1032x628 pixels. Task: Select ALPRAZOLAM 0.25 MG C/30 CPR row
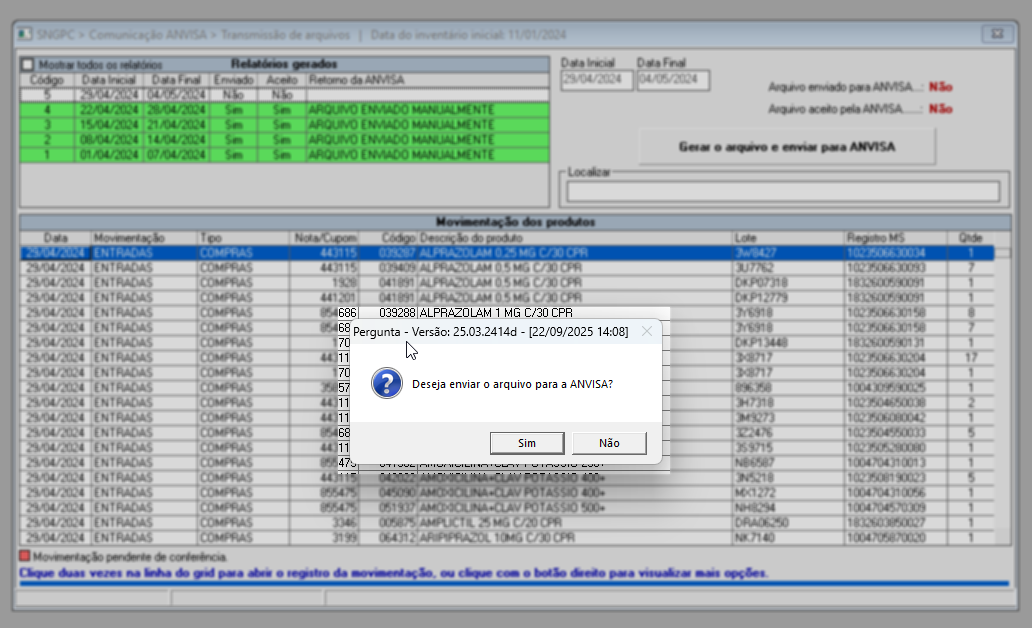click(507, 253)
